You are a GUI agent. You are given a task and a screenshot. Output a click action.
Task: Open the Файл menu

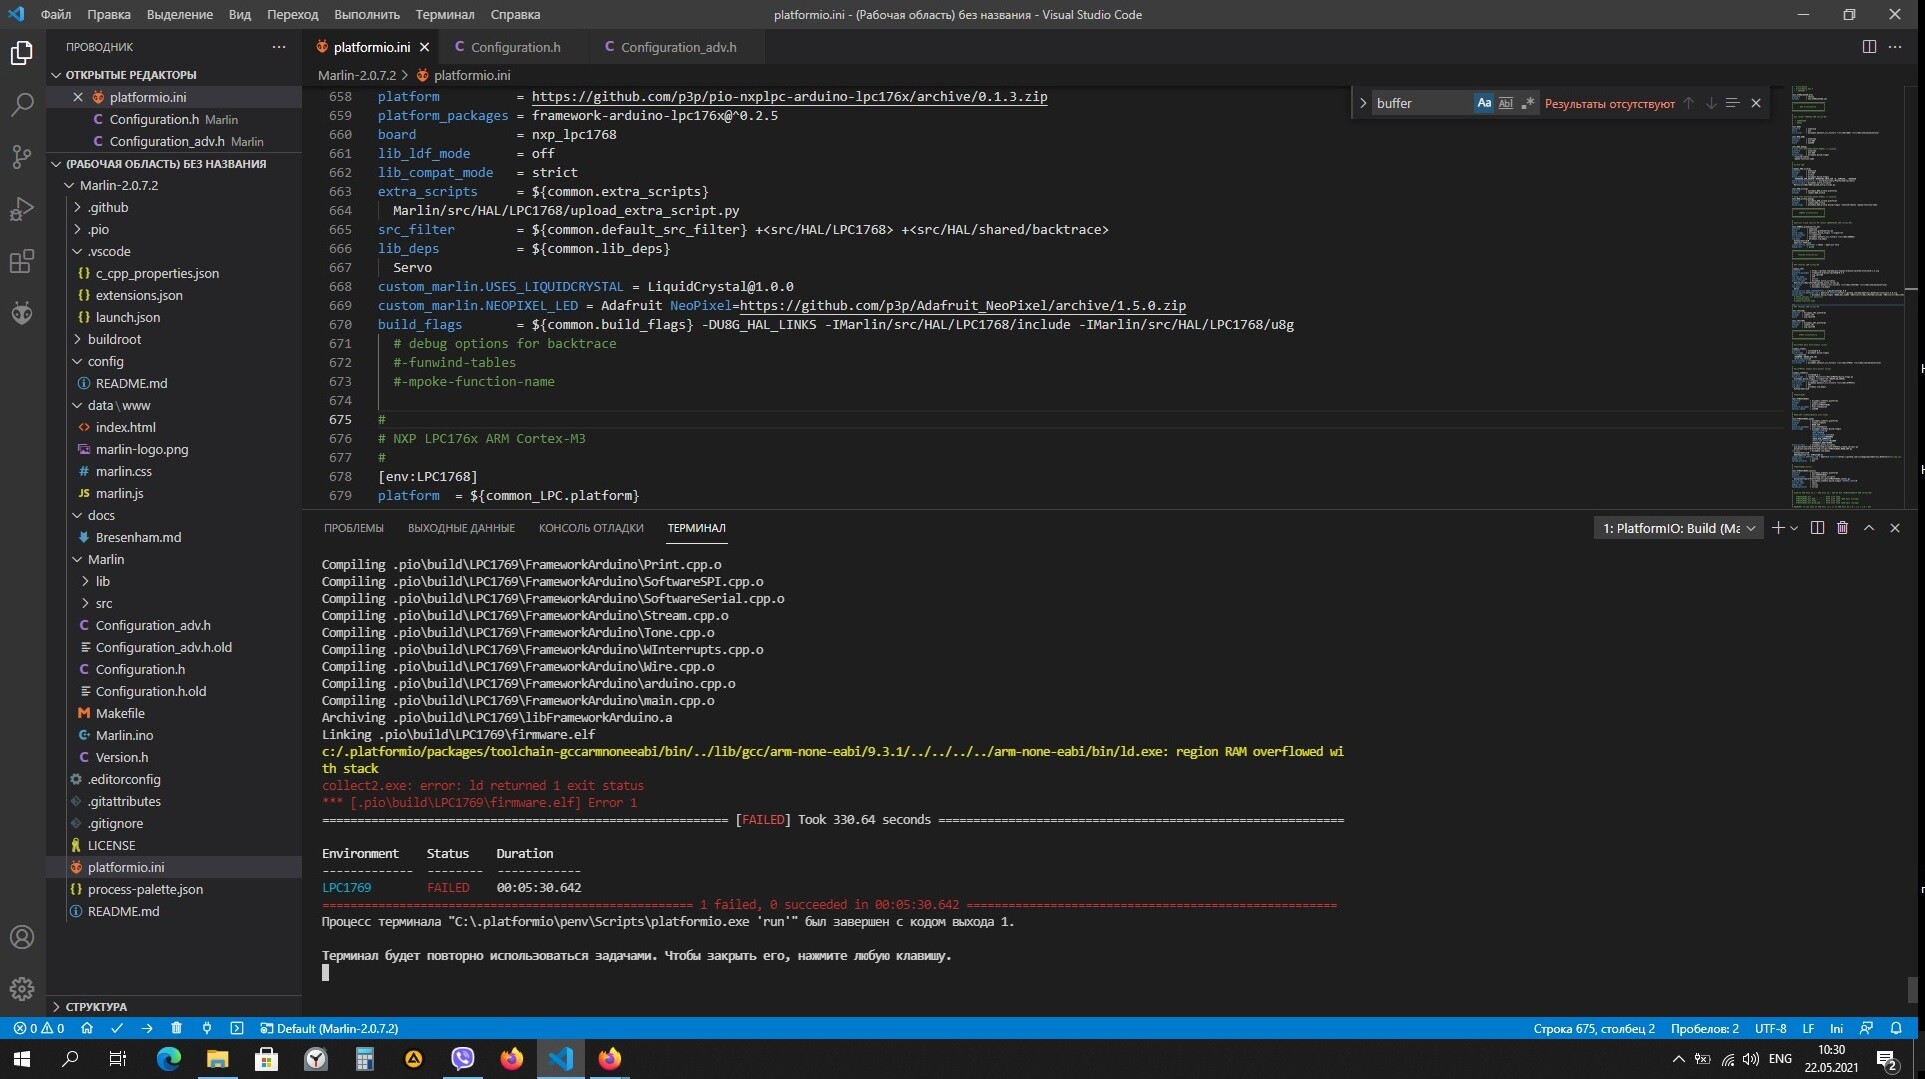56,14
